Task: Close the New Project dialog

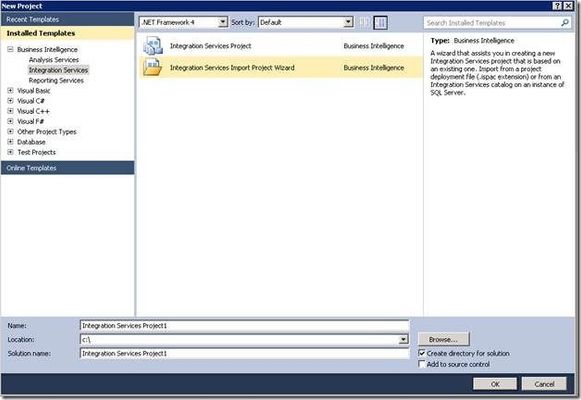Action: [x=568, y=6]
